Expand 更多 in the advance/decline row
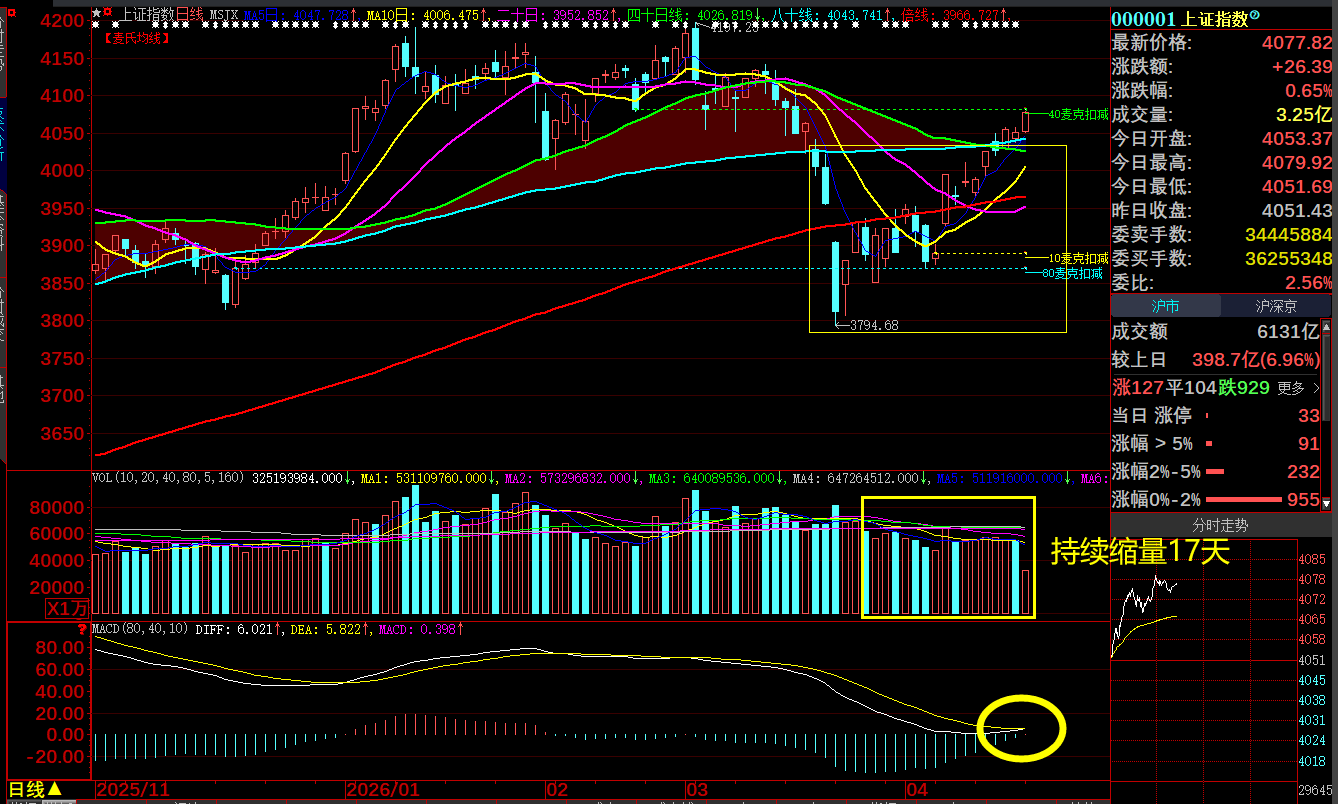The width and height of the screenshot is (1338, 804). tap(1297, 388)
